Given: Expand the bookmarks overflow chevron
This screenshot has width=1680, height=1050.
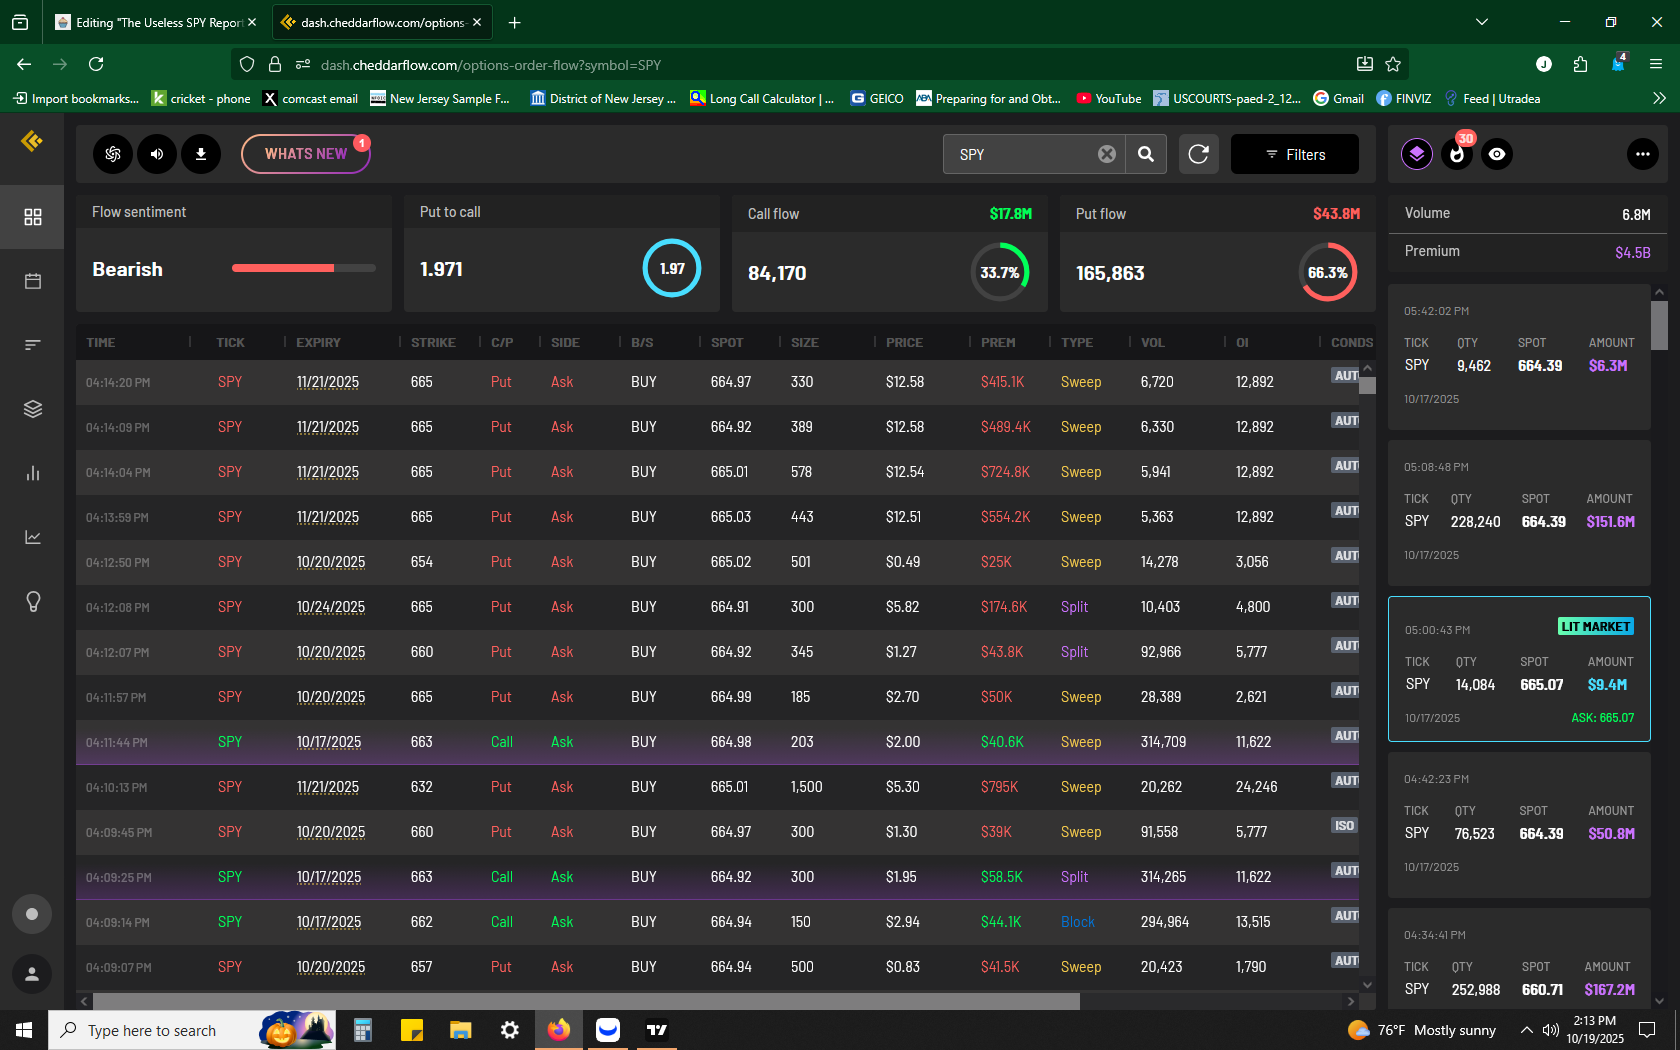Looking at the screenshot, I should pos(1659,98).
